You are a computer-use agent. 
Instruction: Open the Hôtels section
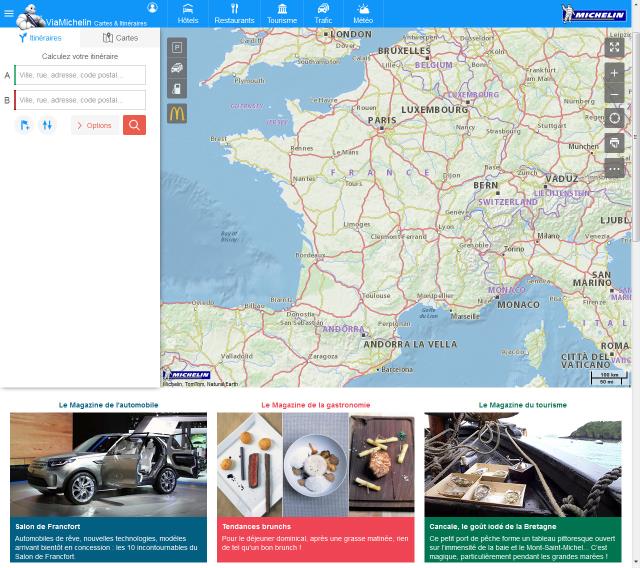188,14
